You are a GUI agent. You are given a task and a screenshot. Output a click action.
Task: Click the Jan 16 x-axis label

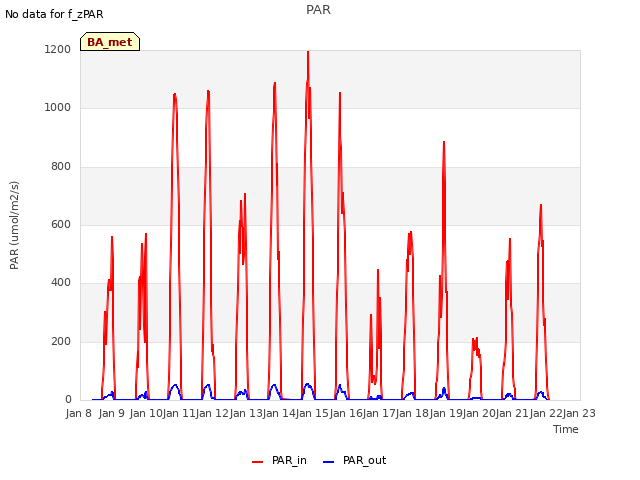pos(346,413)
